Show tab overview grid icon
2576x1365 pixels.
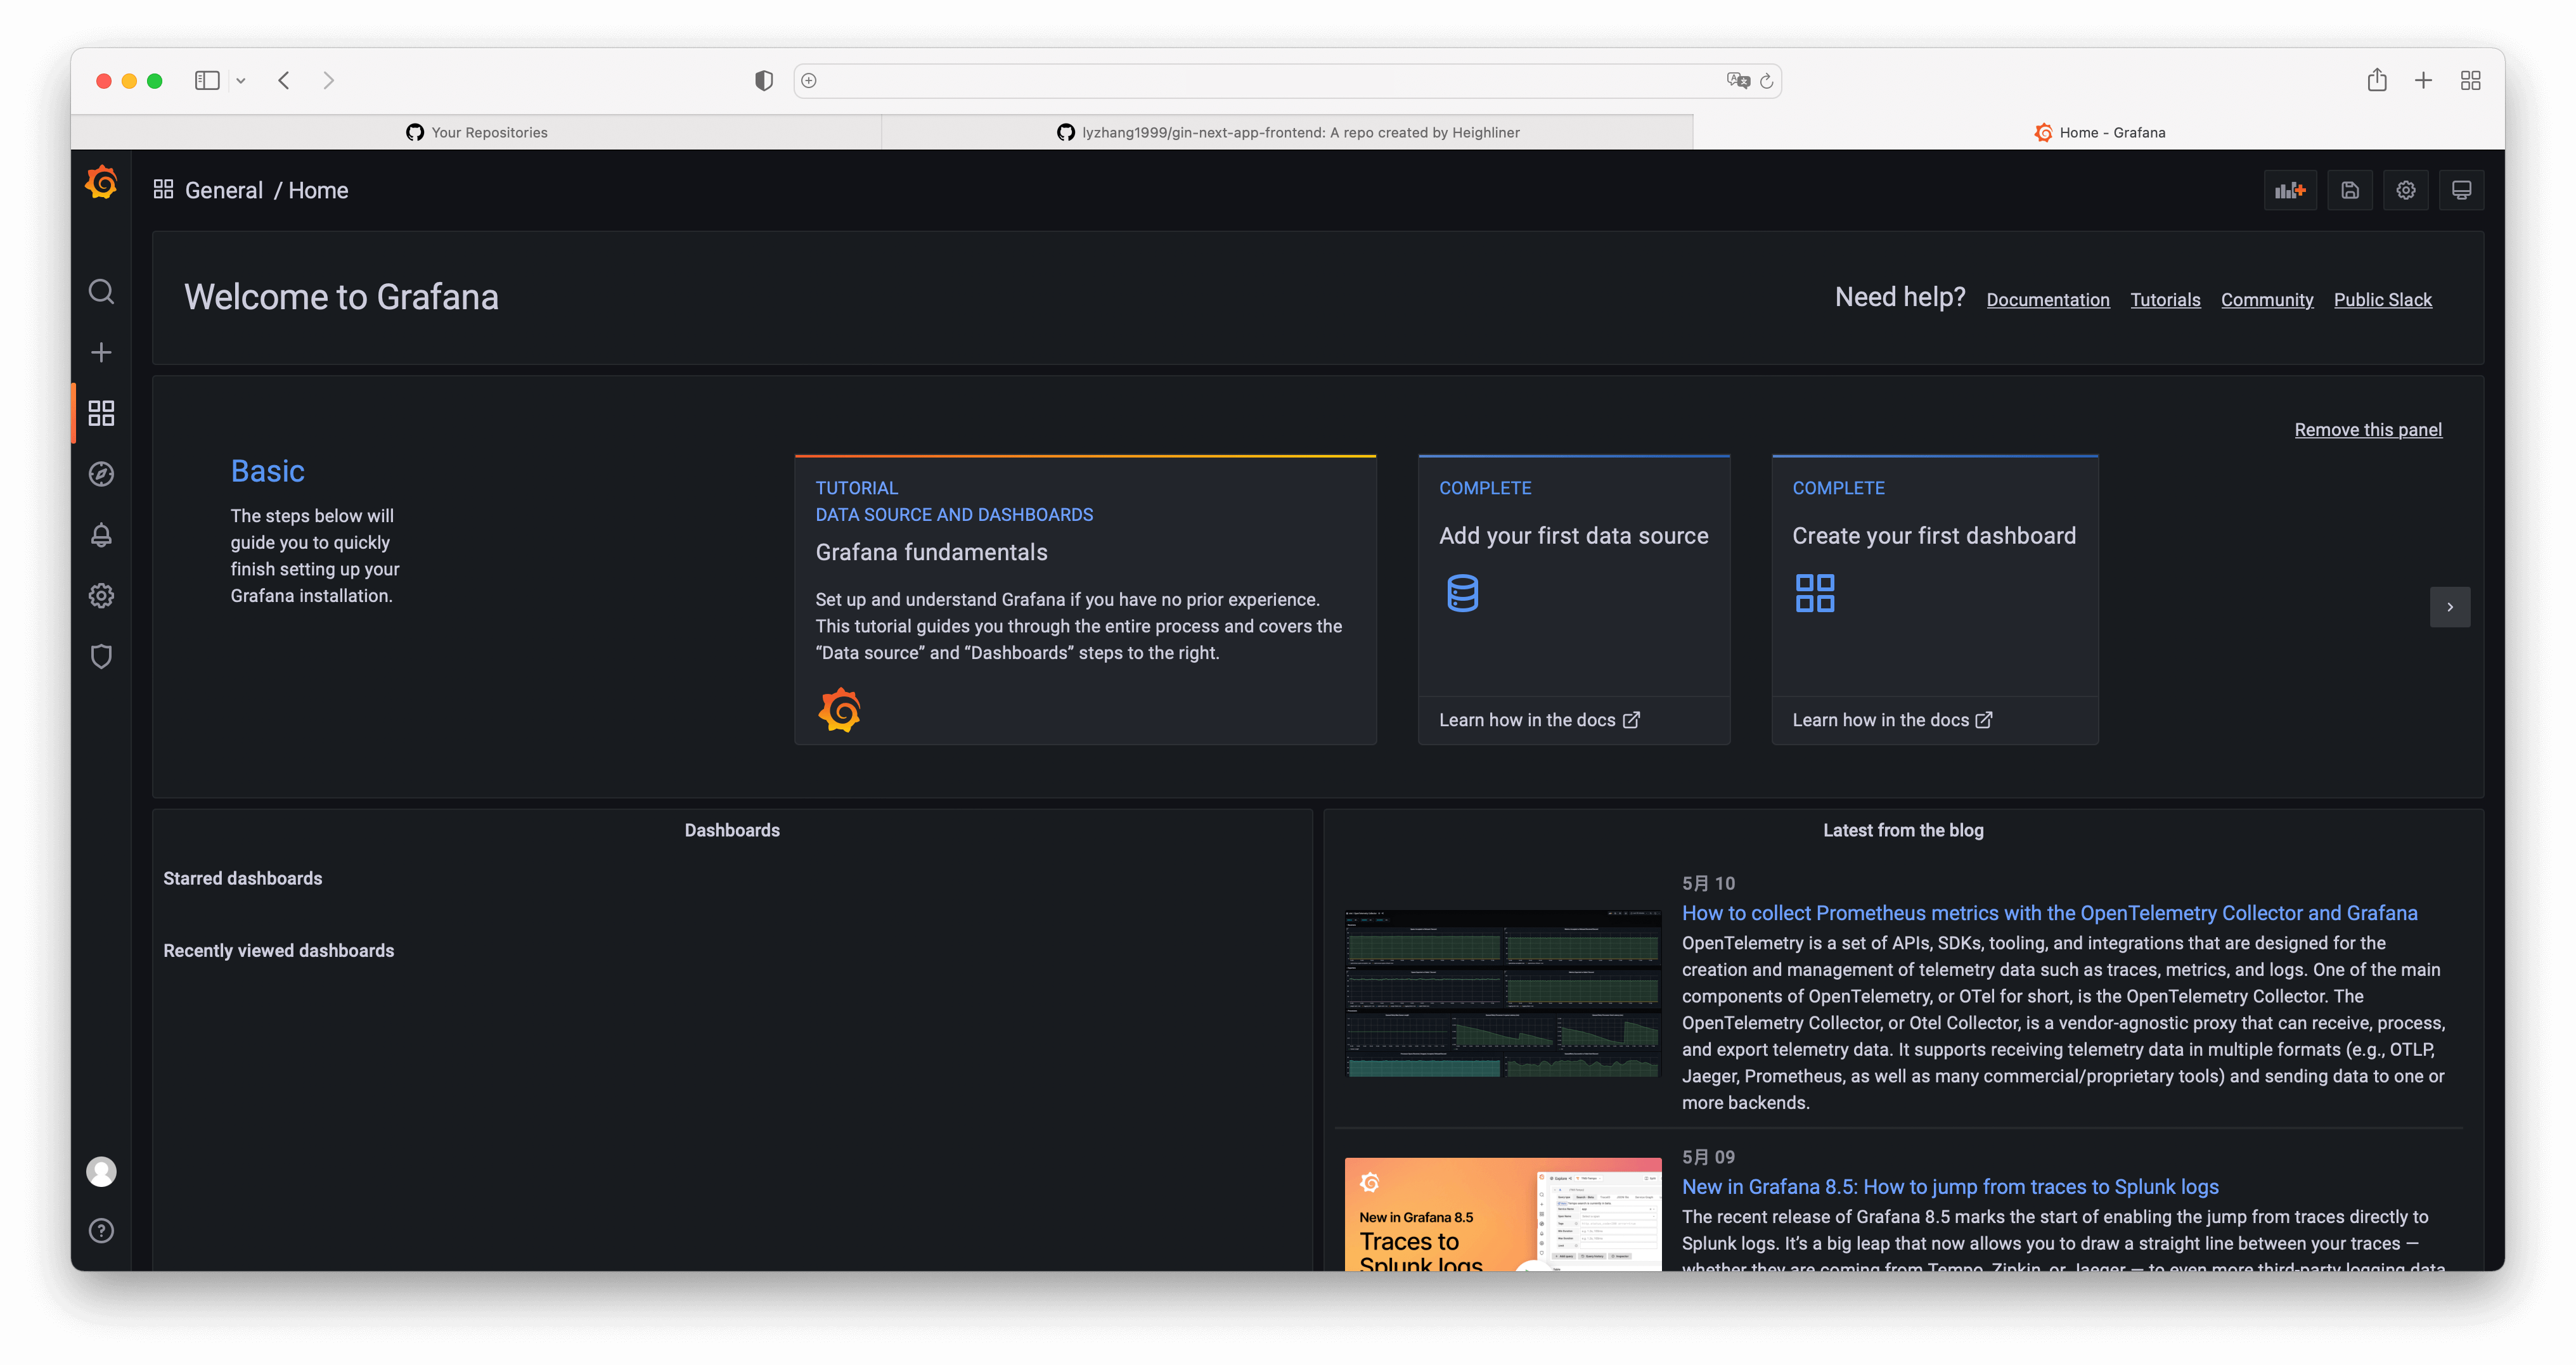point(2471,80)
